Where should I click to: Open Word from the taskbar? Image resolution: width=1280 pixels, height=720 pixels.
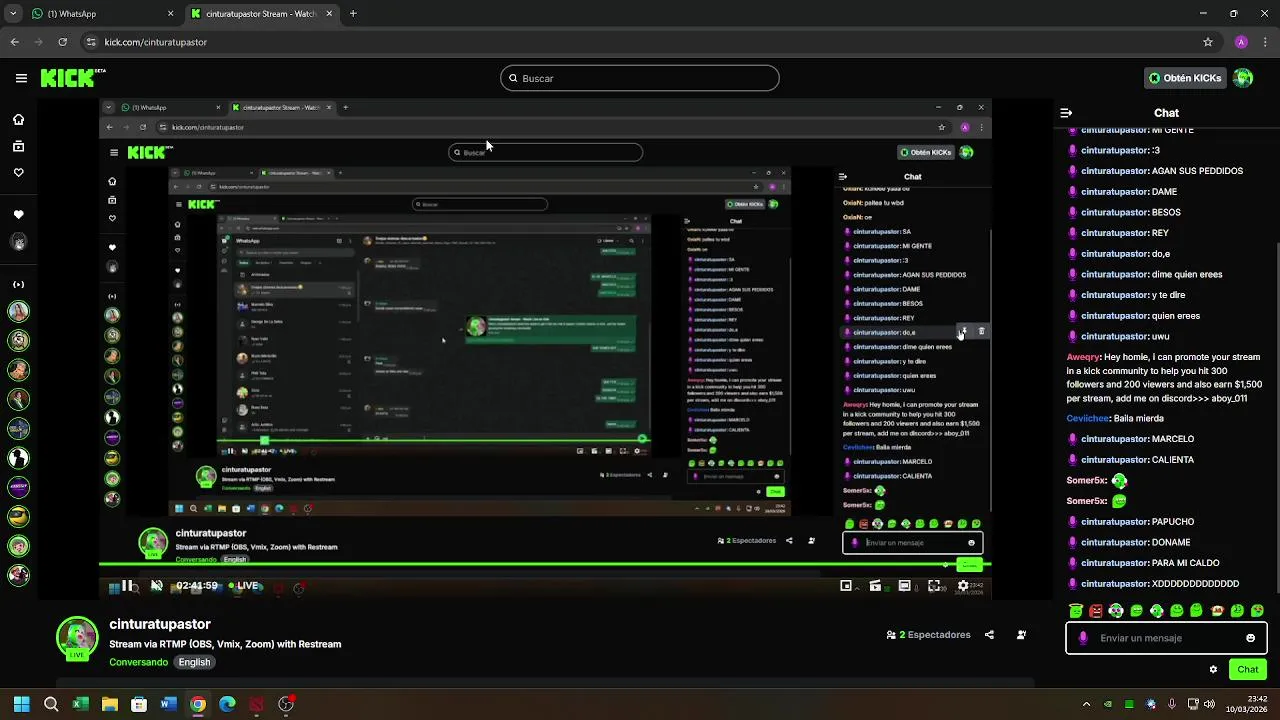(168, 704)
